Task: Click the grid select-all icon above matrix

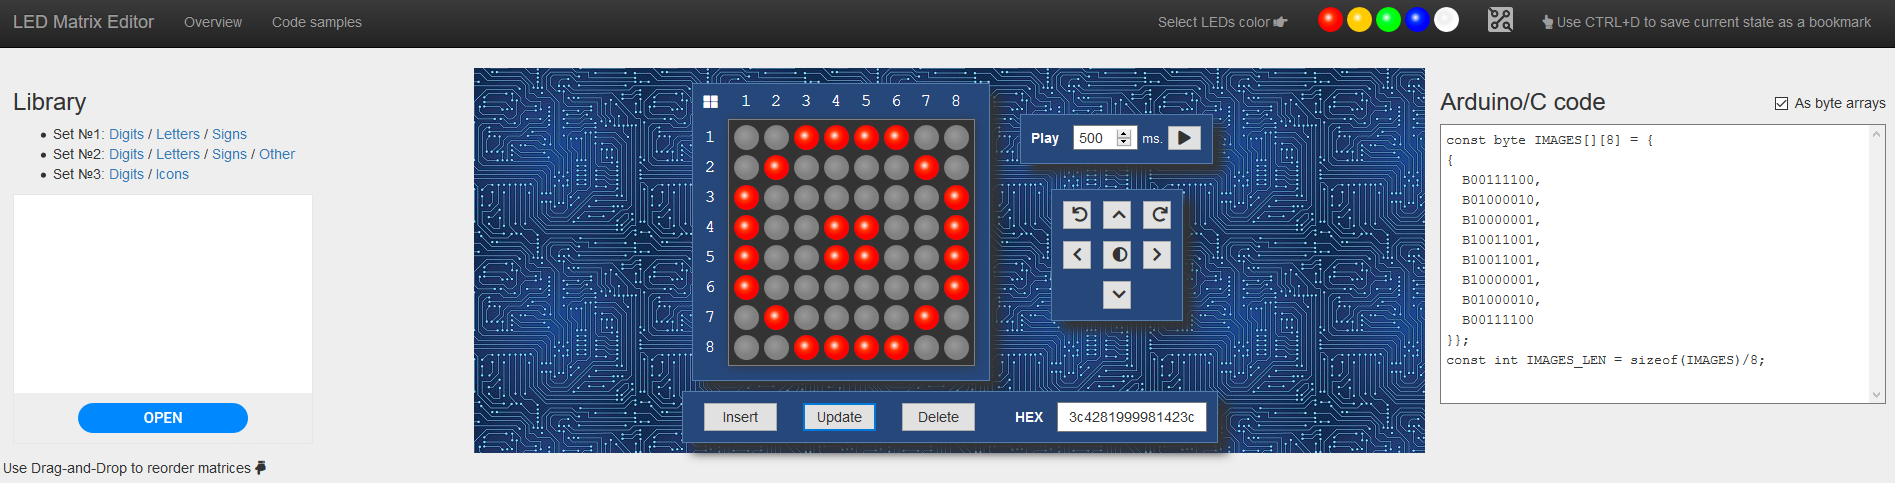Action: [x=710, y=101]
